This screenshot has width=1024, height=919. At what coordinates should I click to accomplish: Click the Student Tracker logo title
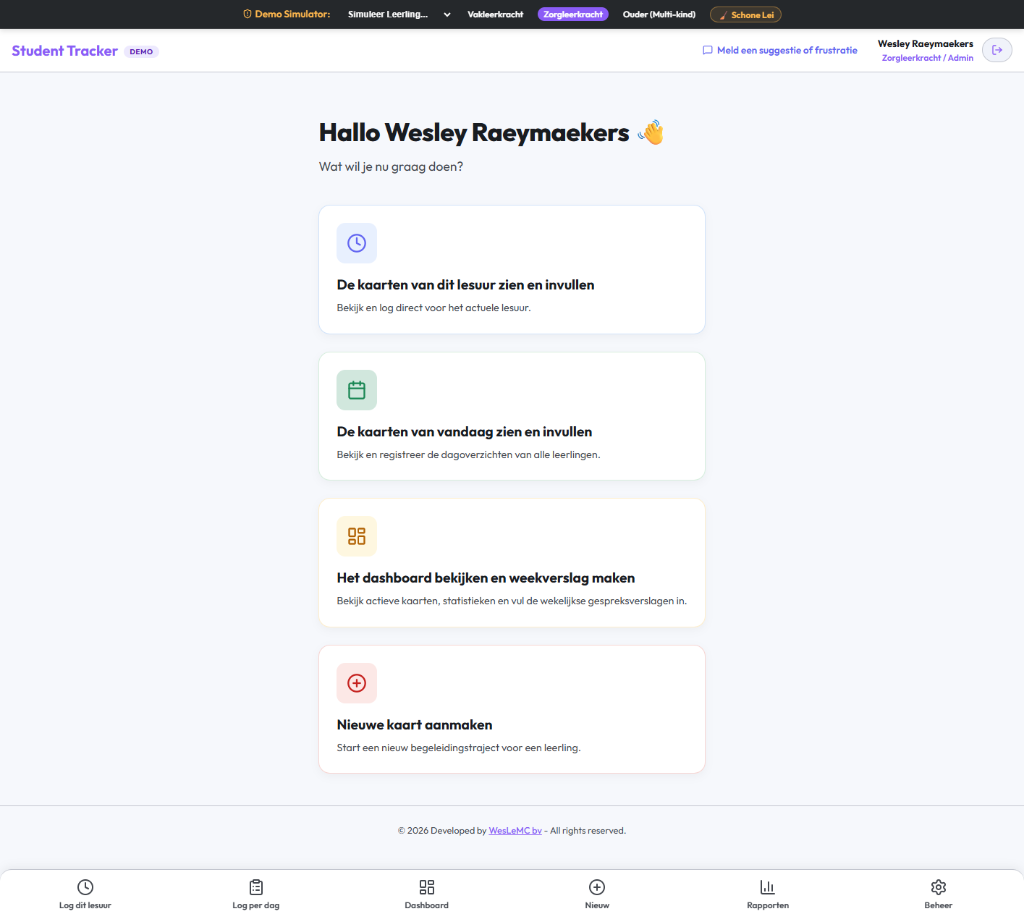pos(65,51)
